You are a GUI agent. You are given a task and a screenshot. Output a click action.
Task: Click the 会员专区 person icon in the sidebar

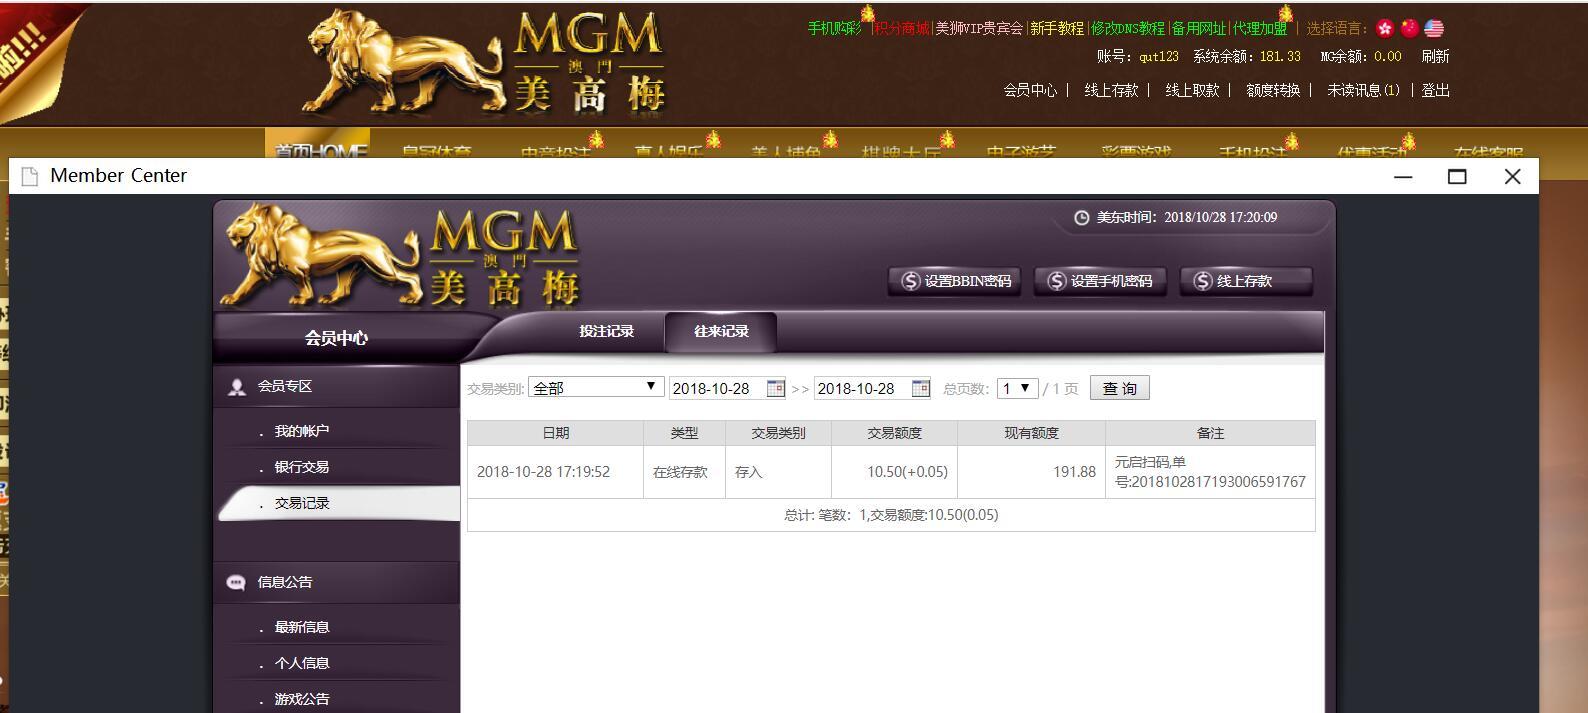(x=237, y=387)
